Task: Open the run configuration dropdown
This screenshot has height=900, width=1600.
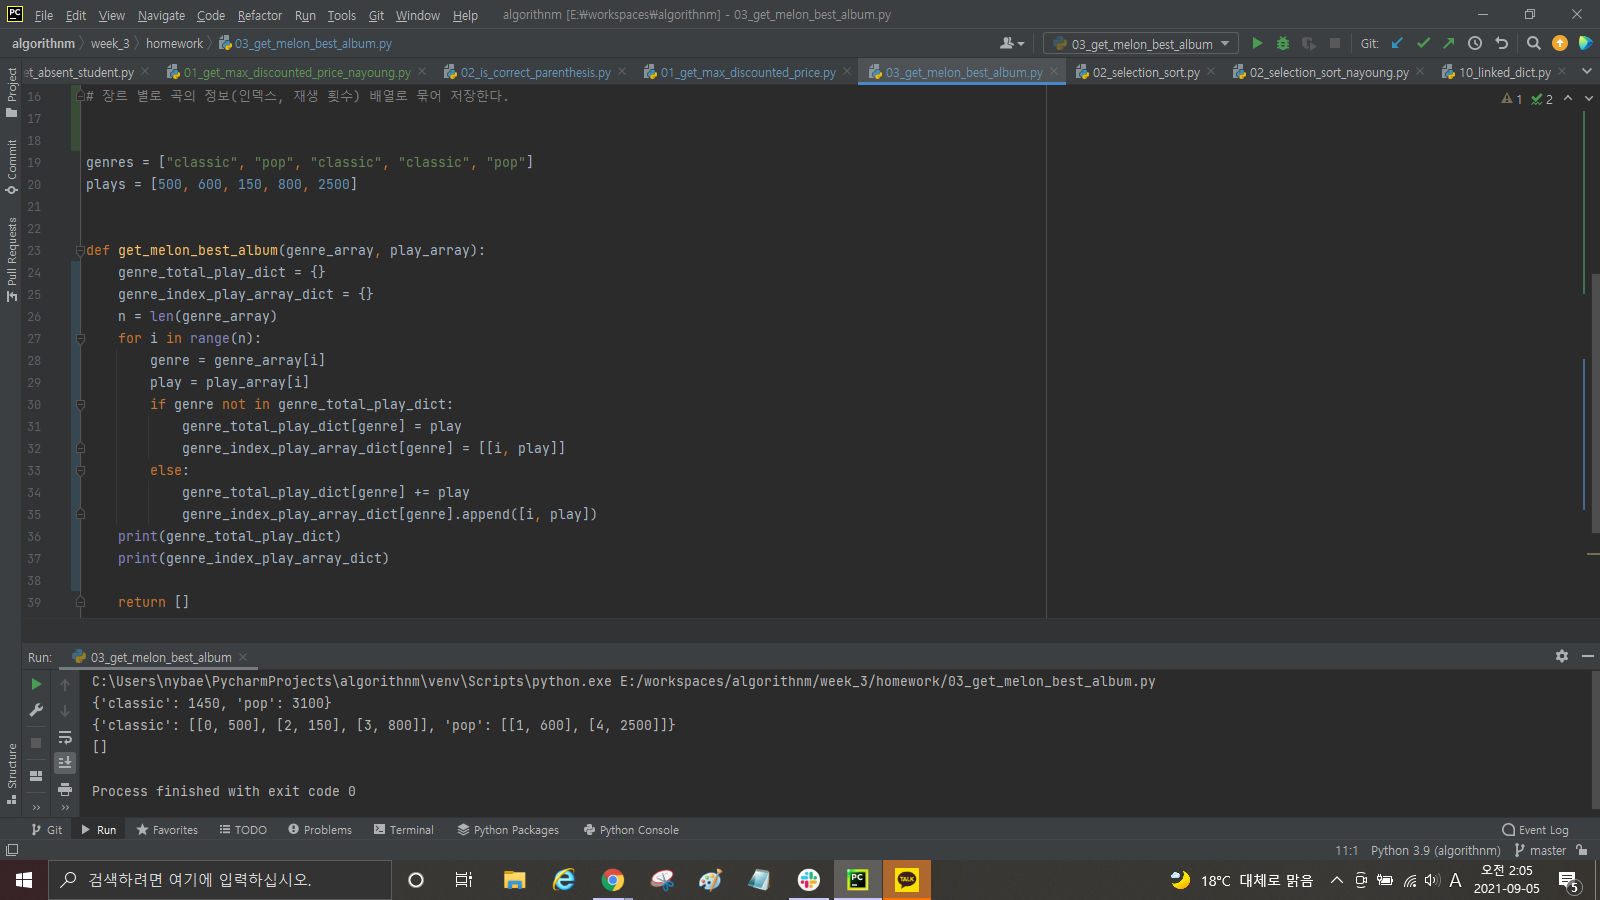Action: [1141, 44]
